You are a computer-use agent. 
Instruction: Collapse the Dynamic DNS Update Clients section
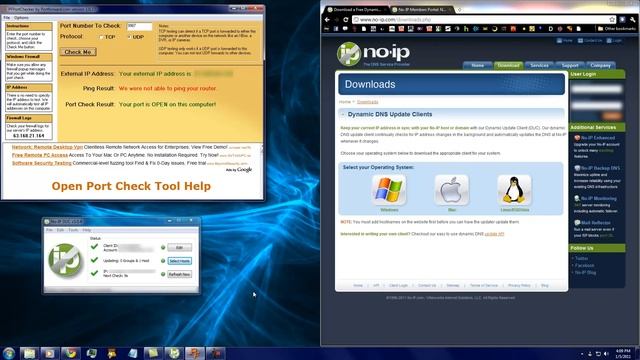(342, 115)
